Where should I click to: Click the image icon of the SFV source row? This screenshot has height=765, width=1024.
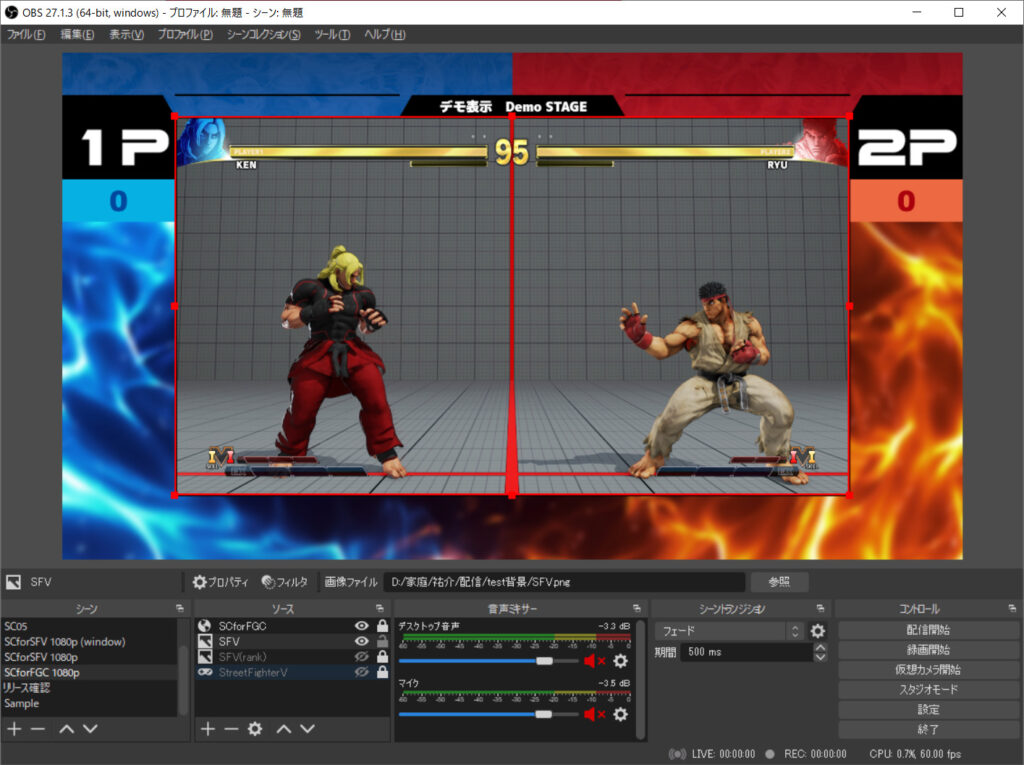pyautogui.click(x=205, y=642)
